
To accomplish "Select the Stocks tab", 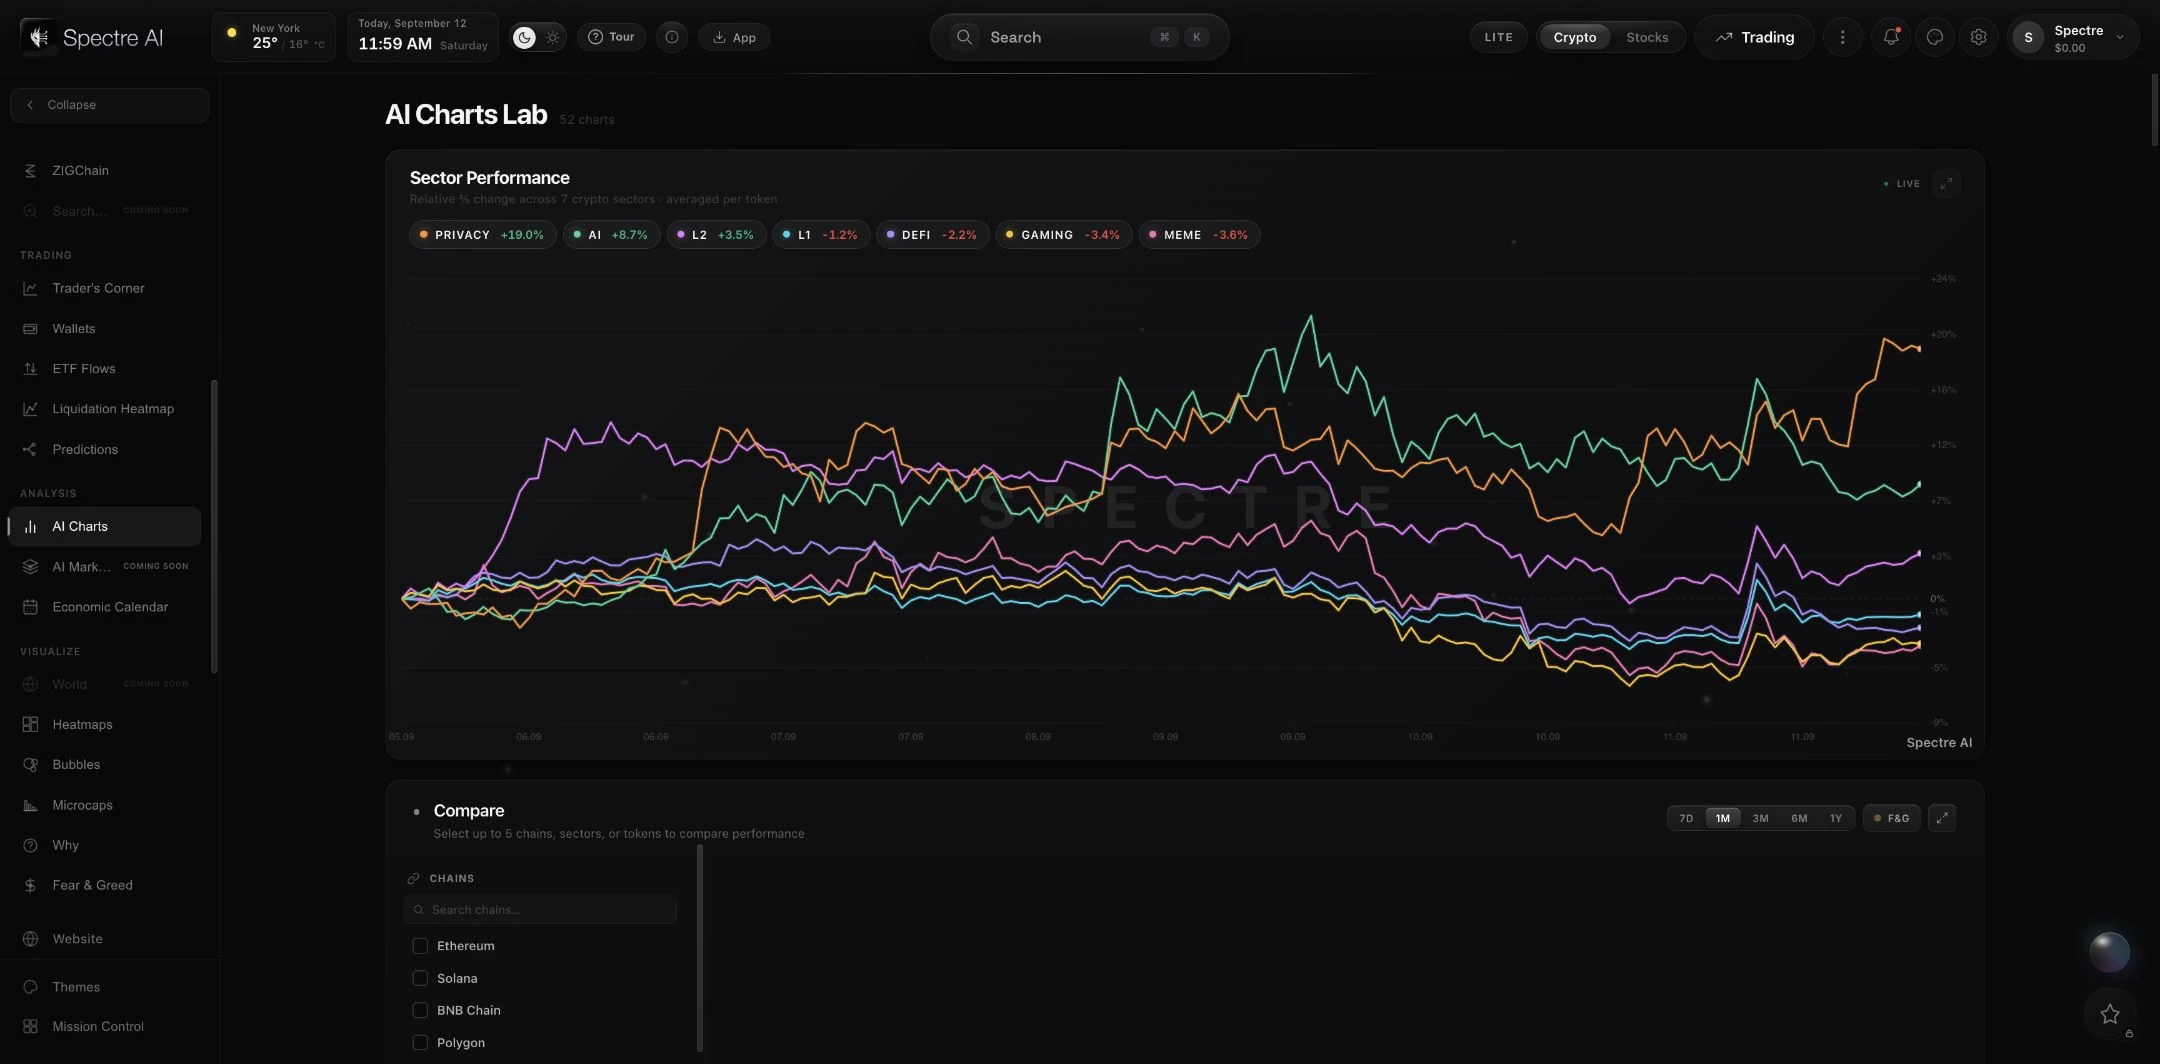I will point(1646,37).
